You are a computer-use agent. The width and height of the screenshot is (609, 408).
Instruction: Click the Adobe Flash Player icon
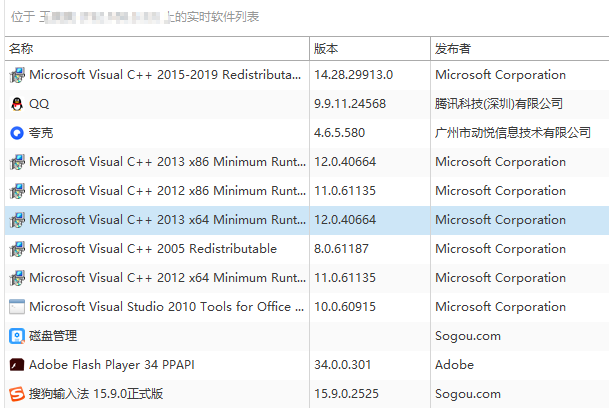[17, 365]
